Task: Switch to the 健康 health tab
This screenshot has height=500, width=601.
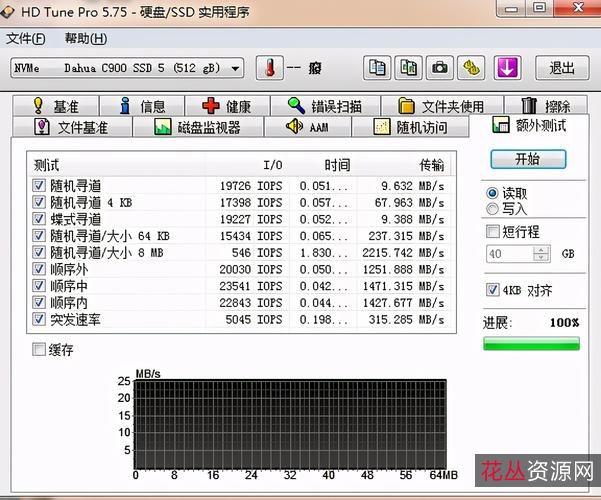Action: [228, 106]
